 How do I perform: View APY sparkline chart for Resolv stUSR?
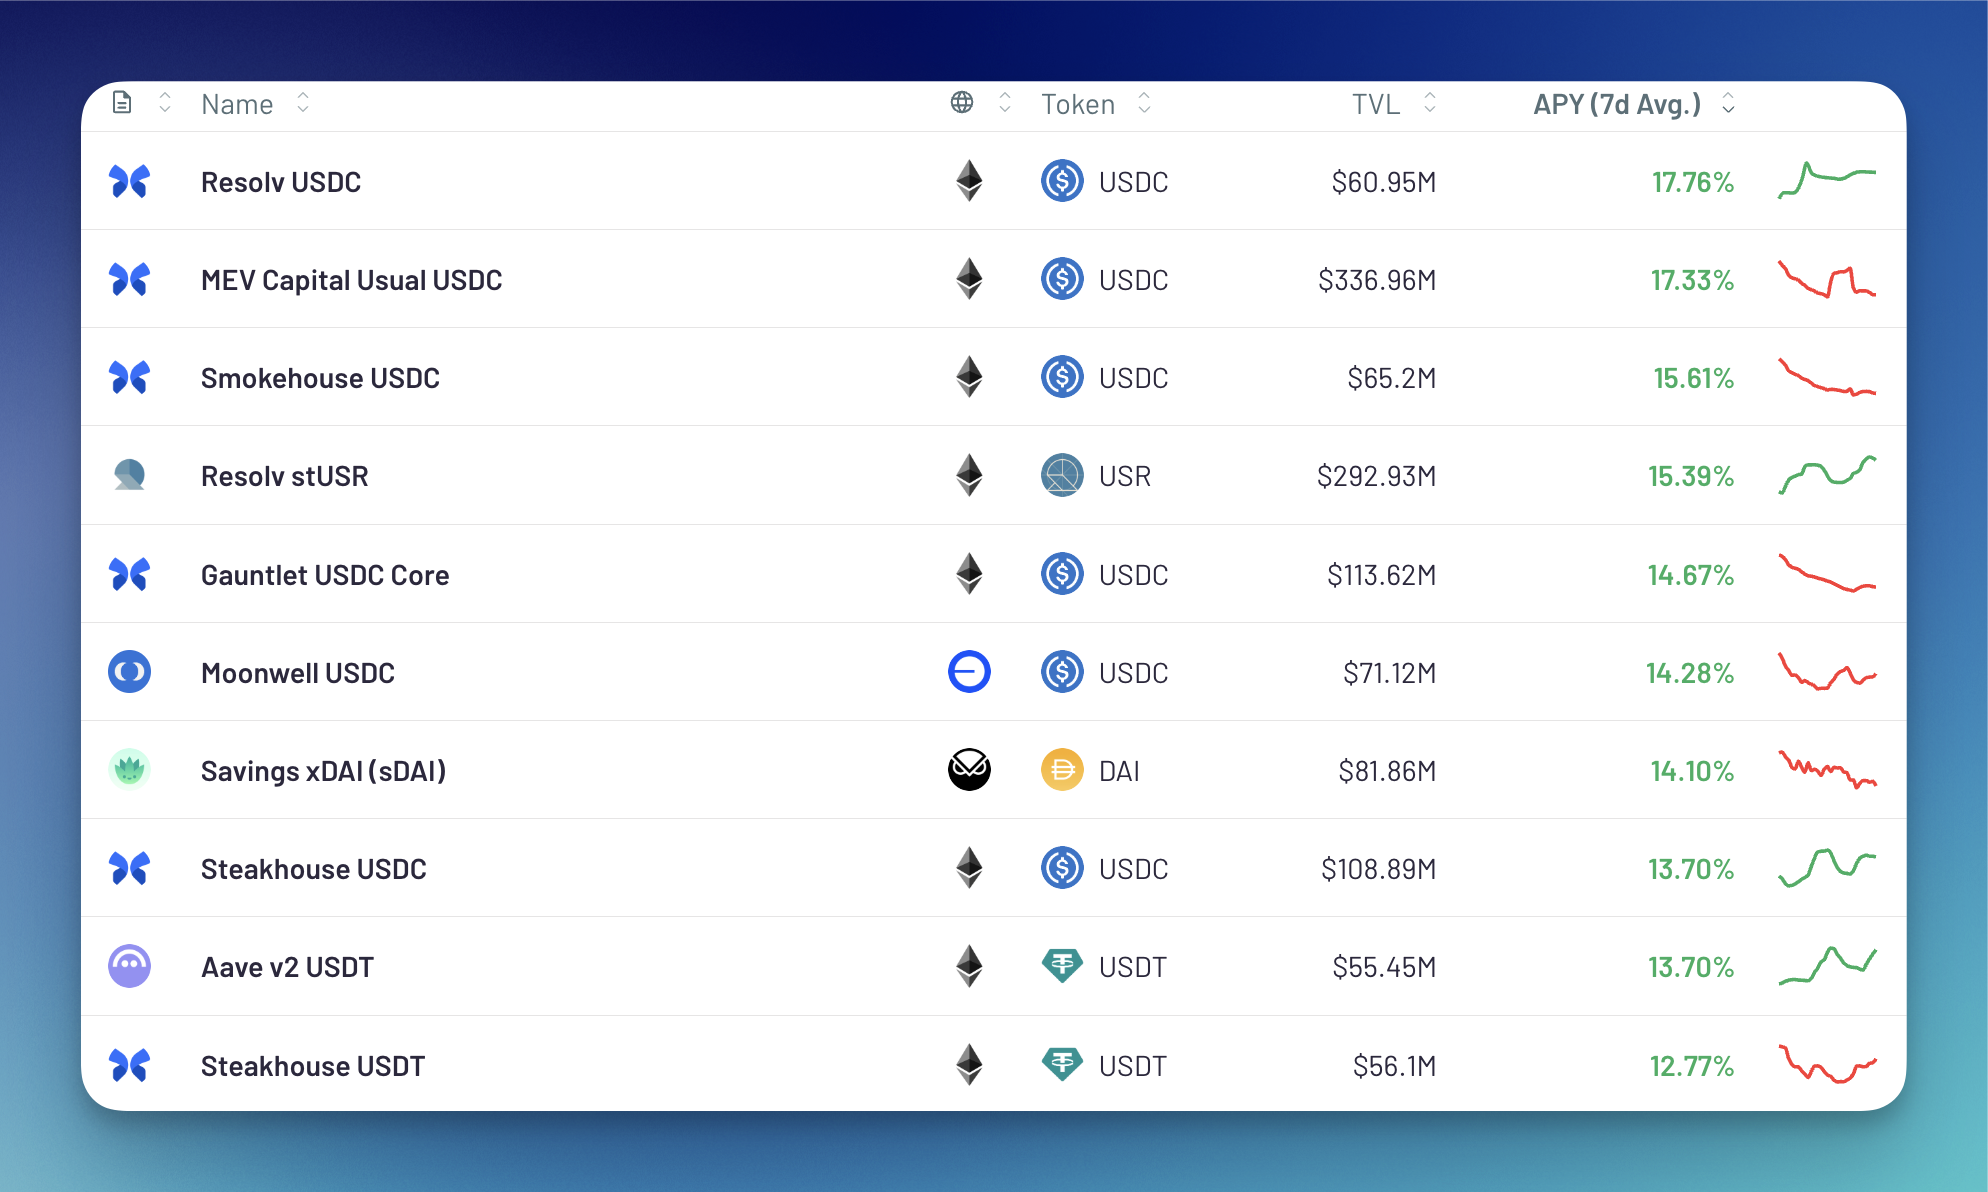[x=1827, y=475]
